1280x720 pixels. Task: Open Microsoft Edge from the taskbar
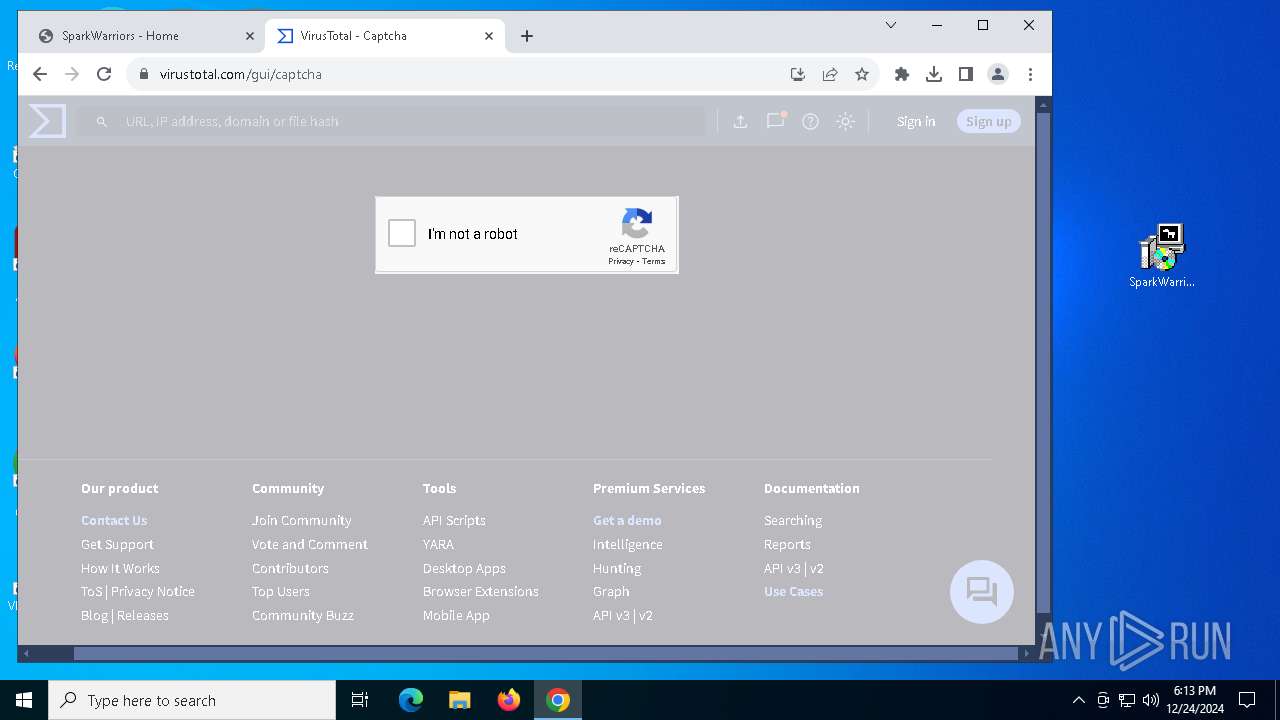[x=411, y=700]
